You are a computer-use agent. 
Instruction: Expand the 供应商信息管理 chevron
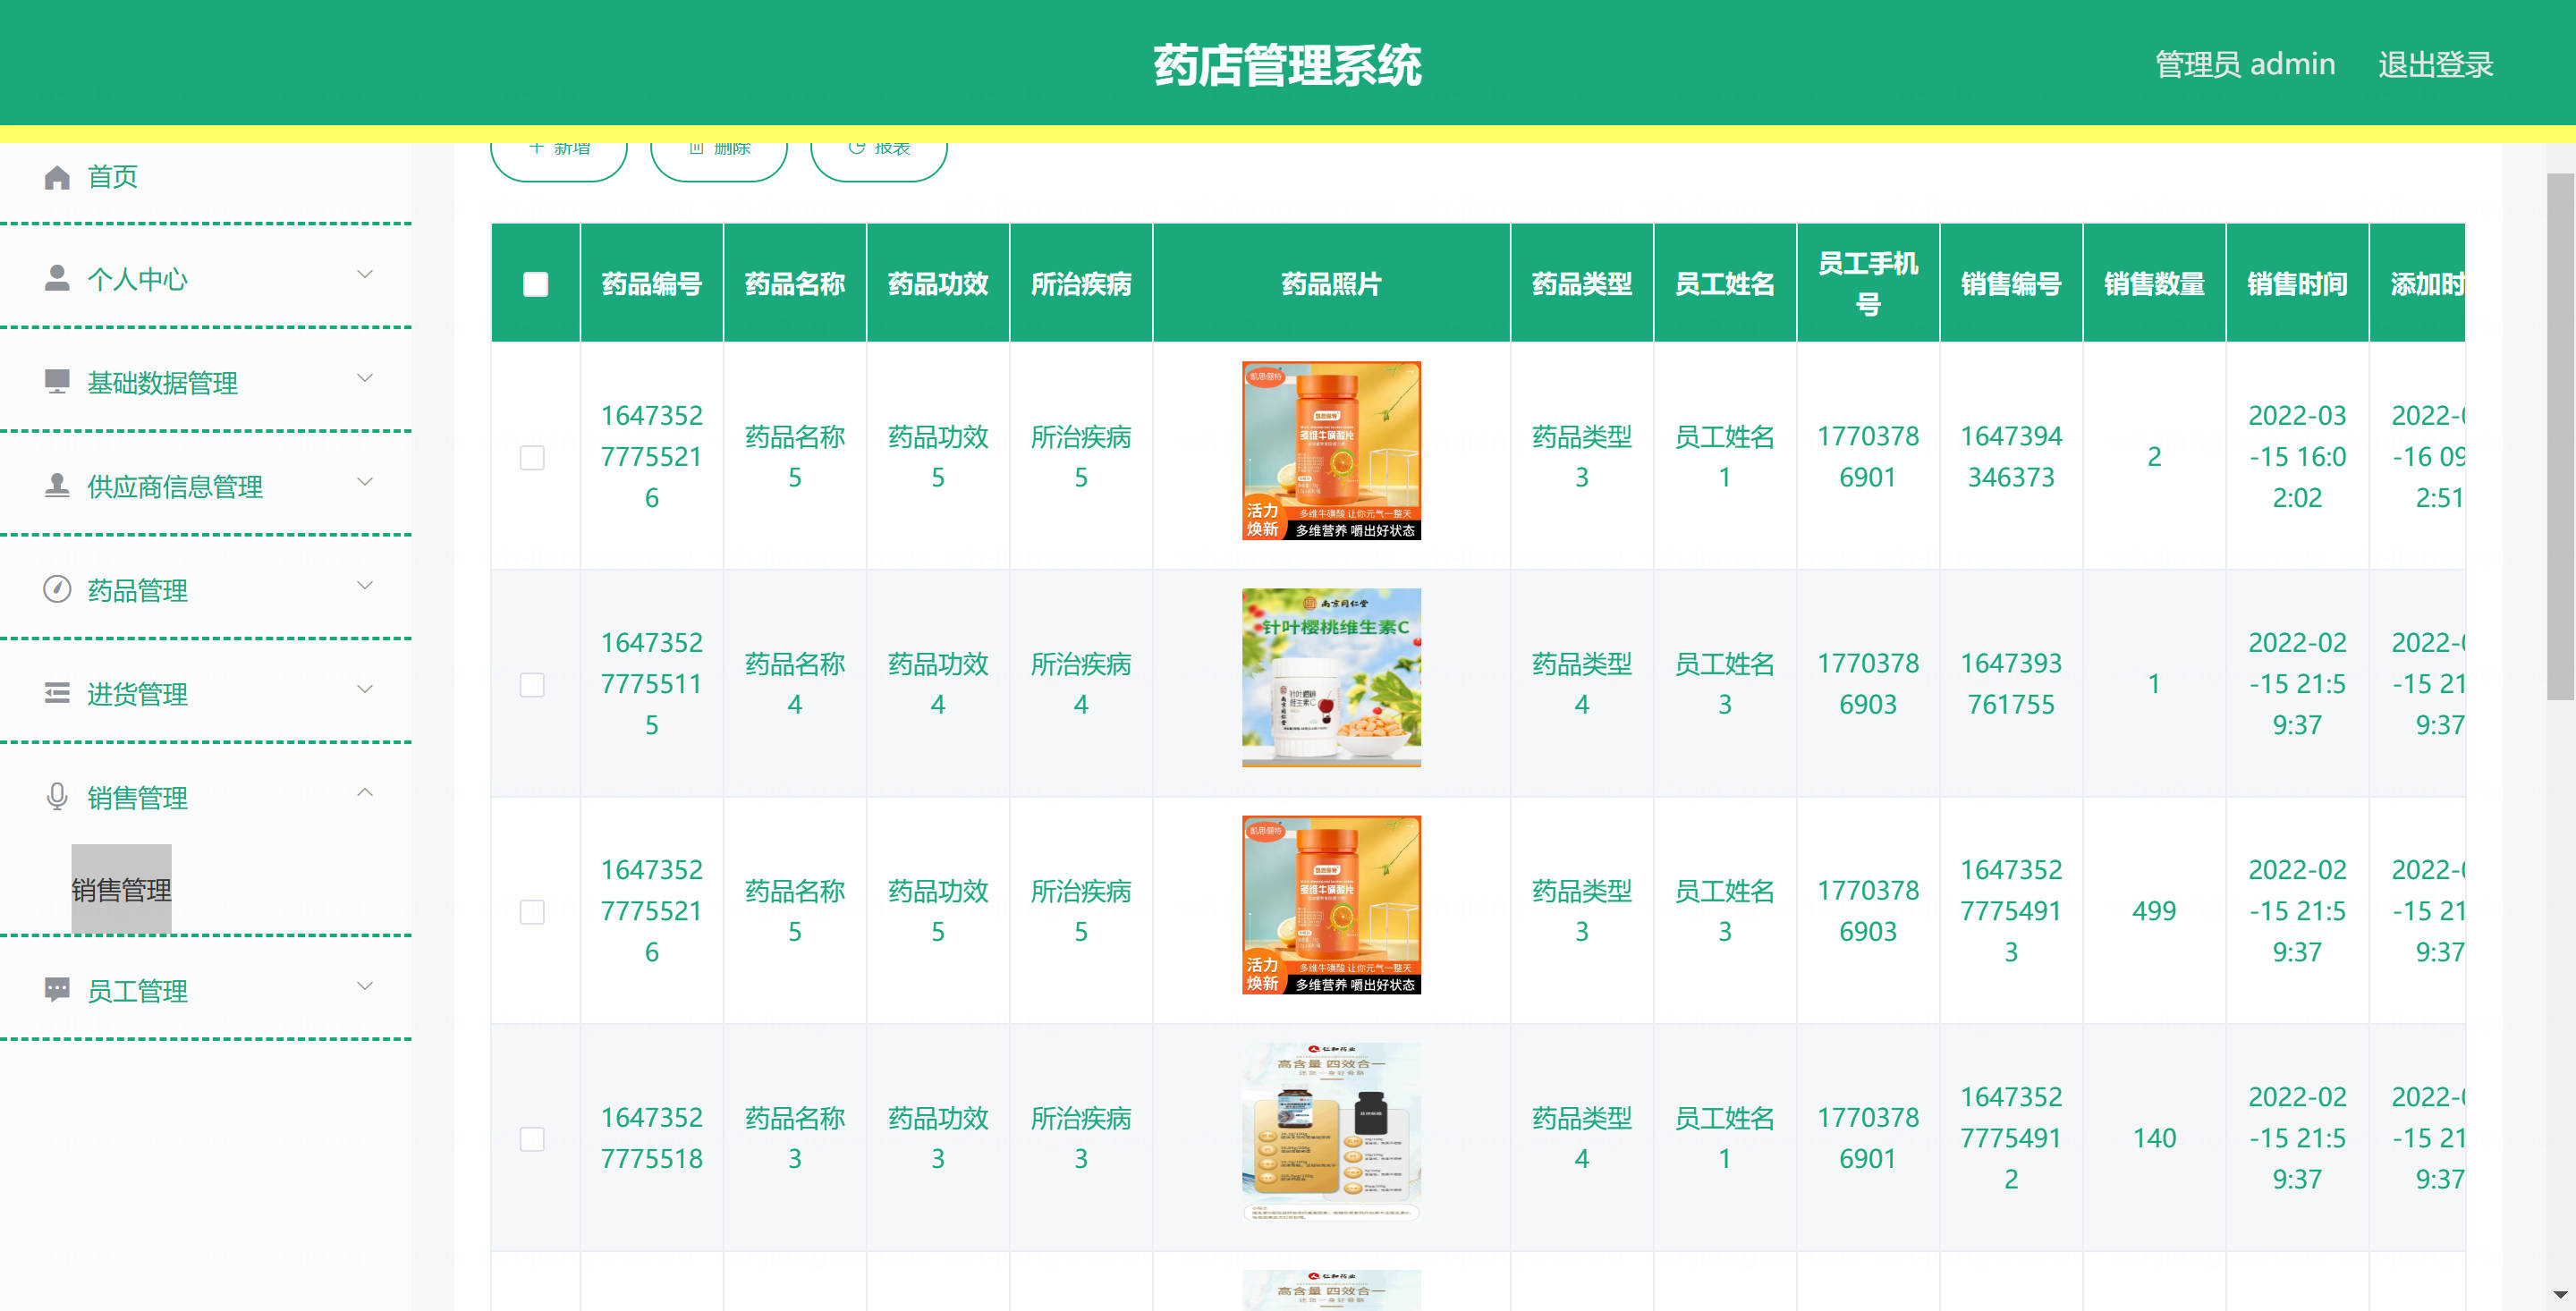pos(365,481)
